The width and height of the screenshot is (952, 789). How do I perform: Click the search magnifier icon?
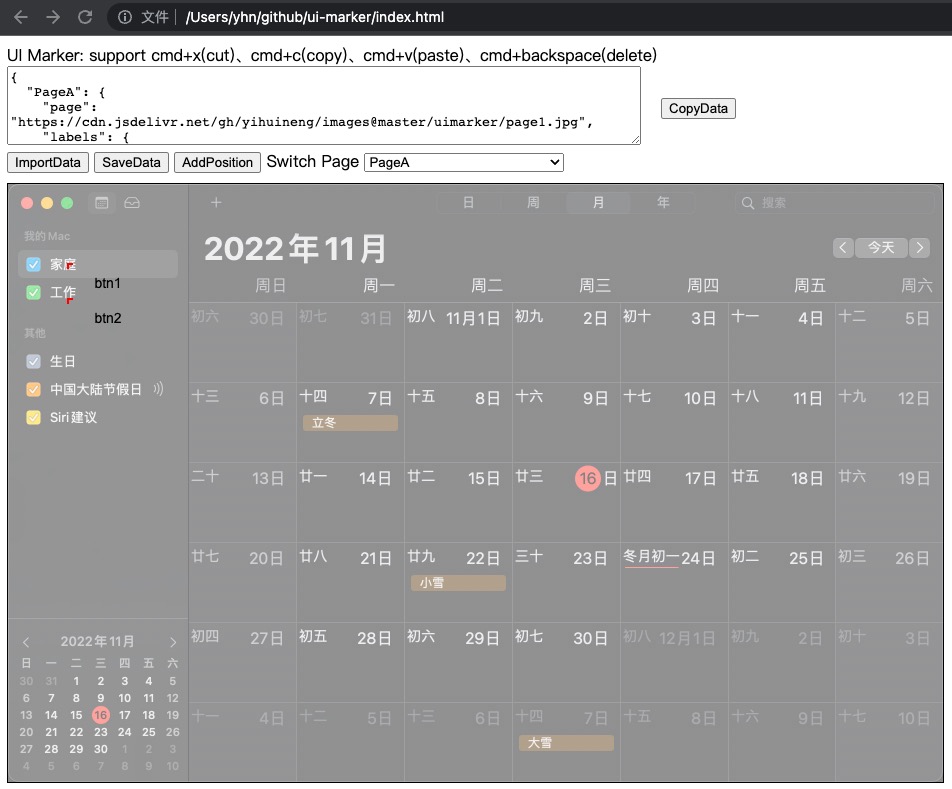[748, 203]
